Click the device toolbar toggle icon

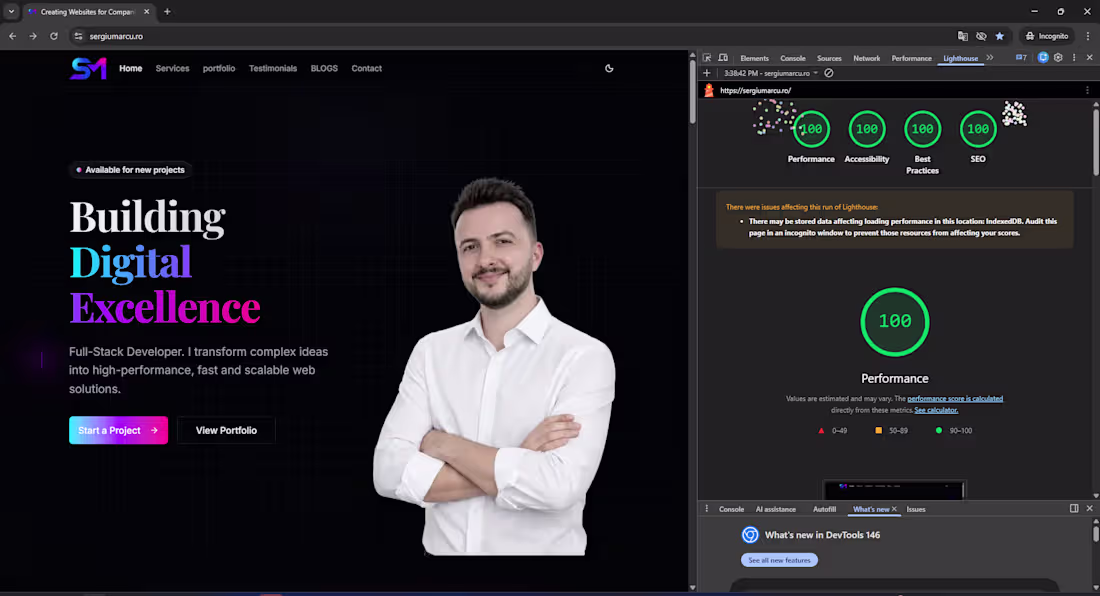(x=723, y=57)
